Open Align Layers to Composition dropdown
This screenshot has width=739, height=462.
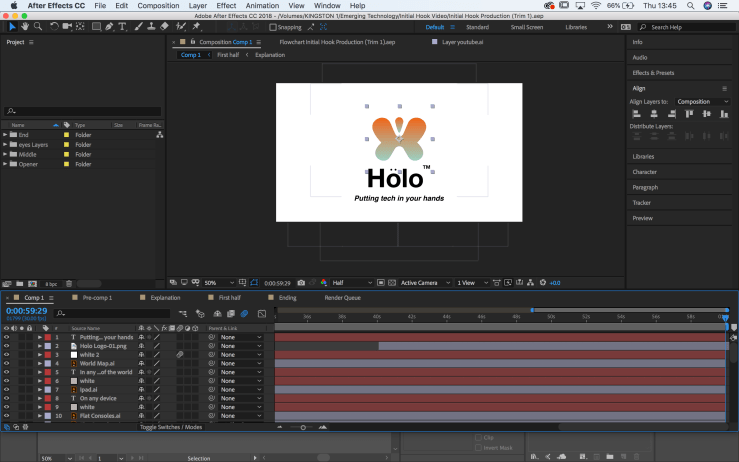click(x=702, y=101)
